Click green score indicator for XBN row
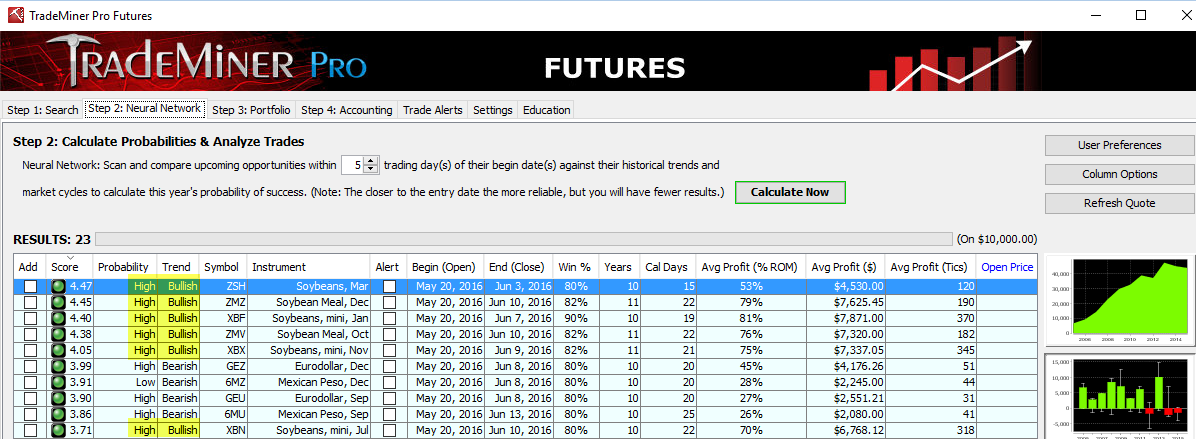 point(58,431)
